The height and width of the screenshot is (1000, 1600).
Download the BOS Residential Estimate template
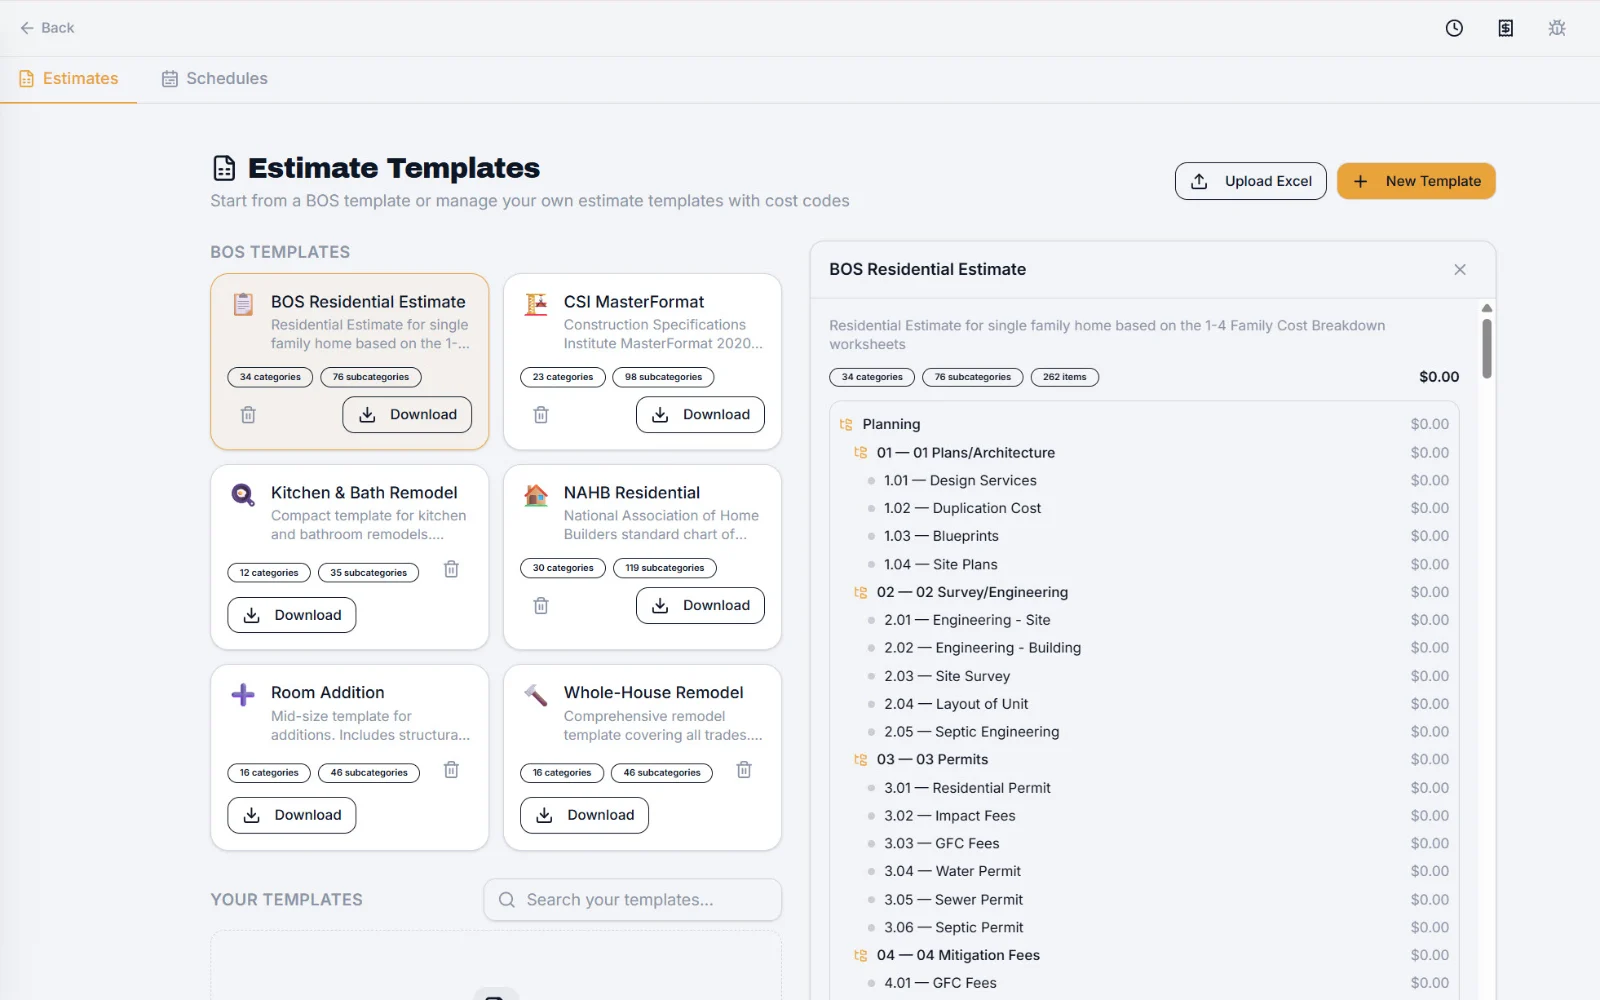(x=407, y=415)
